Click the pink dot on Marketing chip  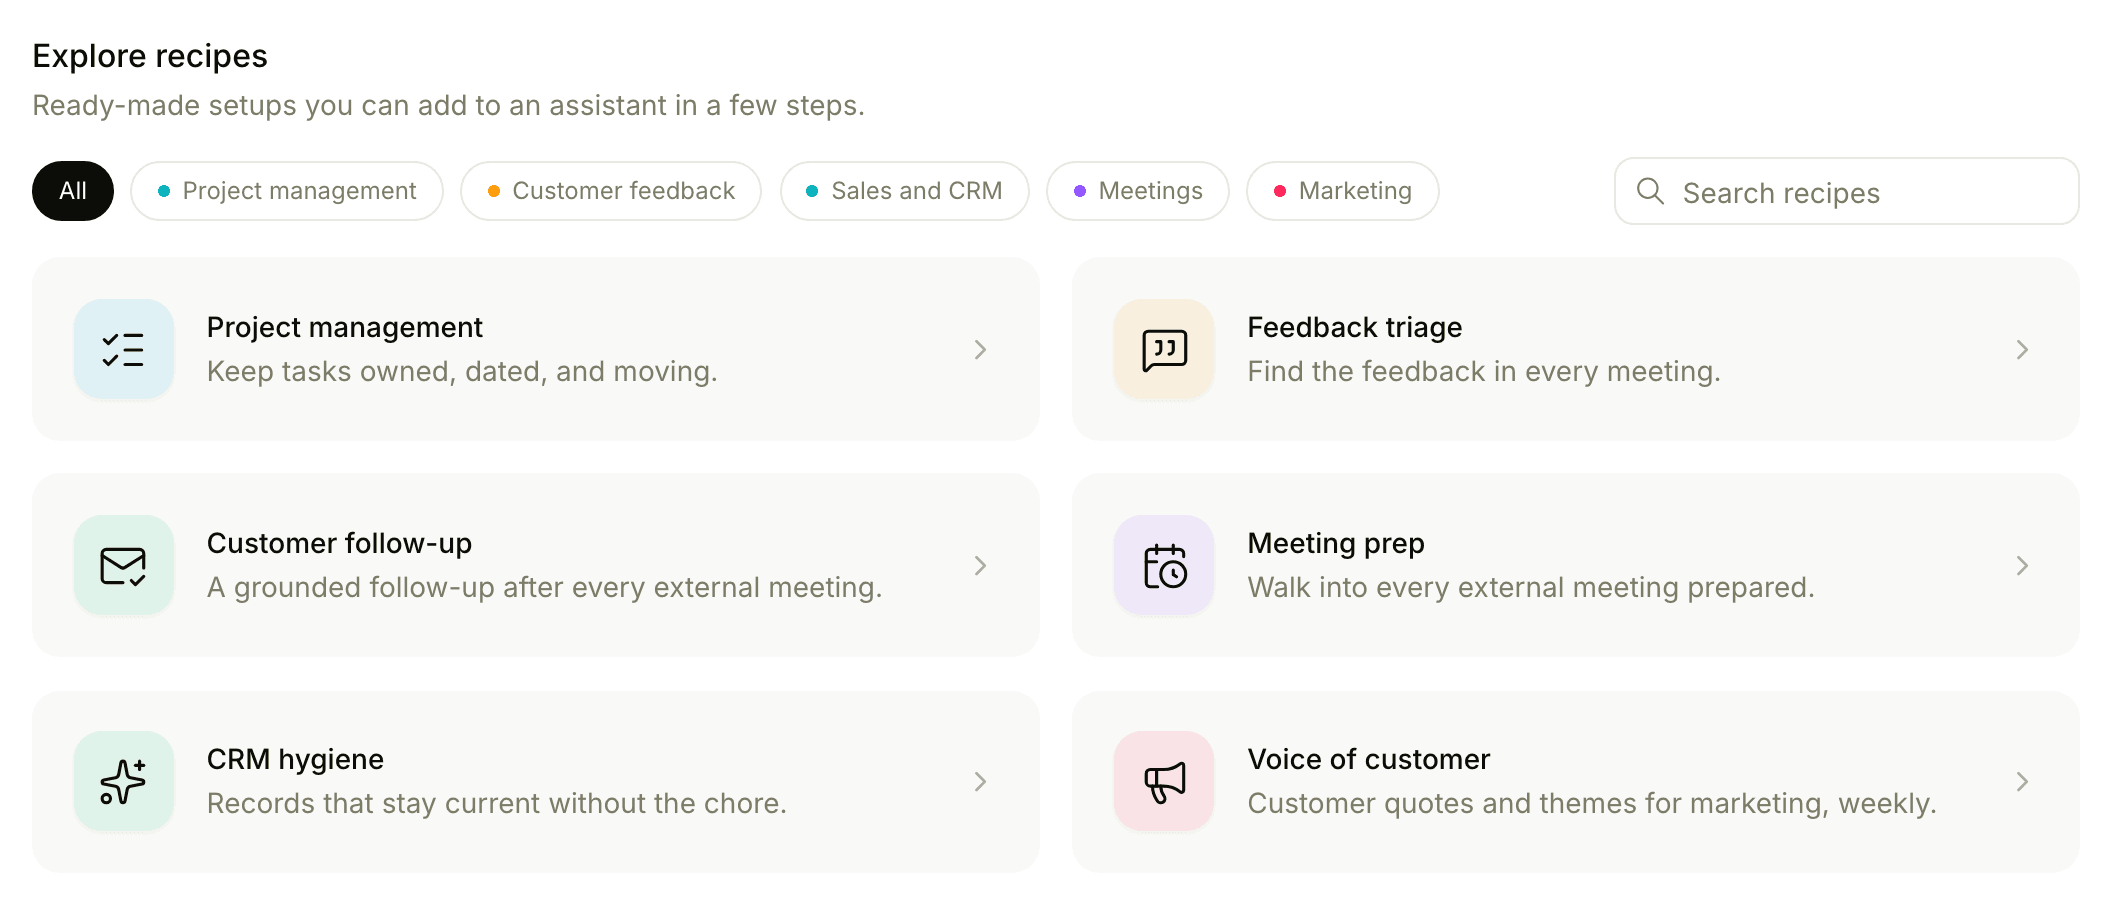pos(1280,191)
